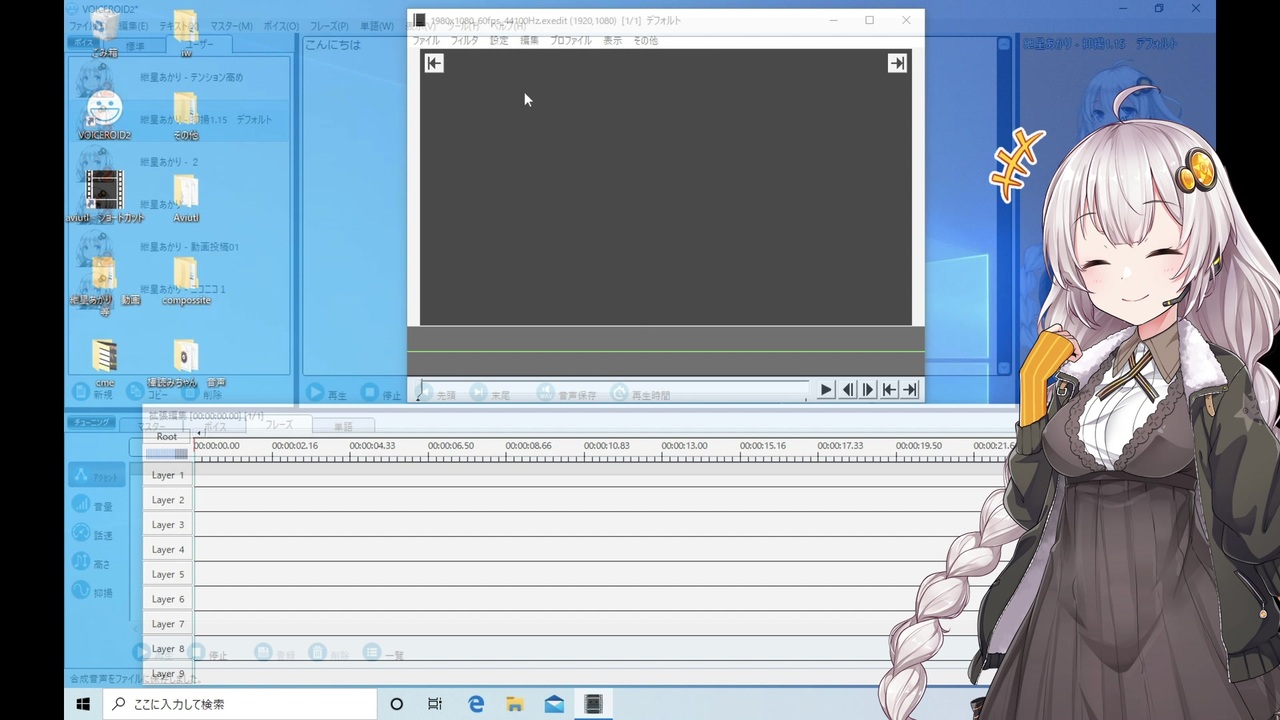Image resolution: width=1280 pixels, height=720 pixels.
Task: Jump to first frame icon in AviUtl preview
Action: tap(433, 63)
